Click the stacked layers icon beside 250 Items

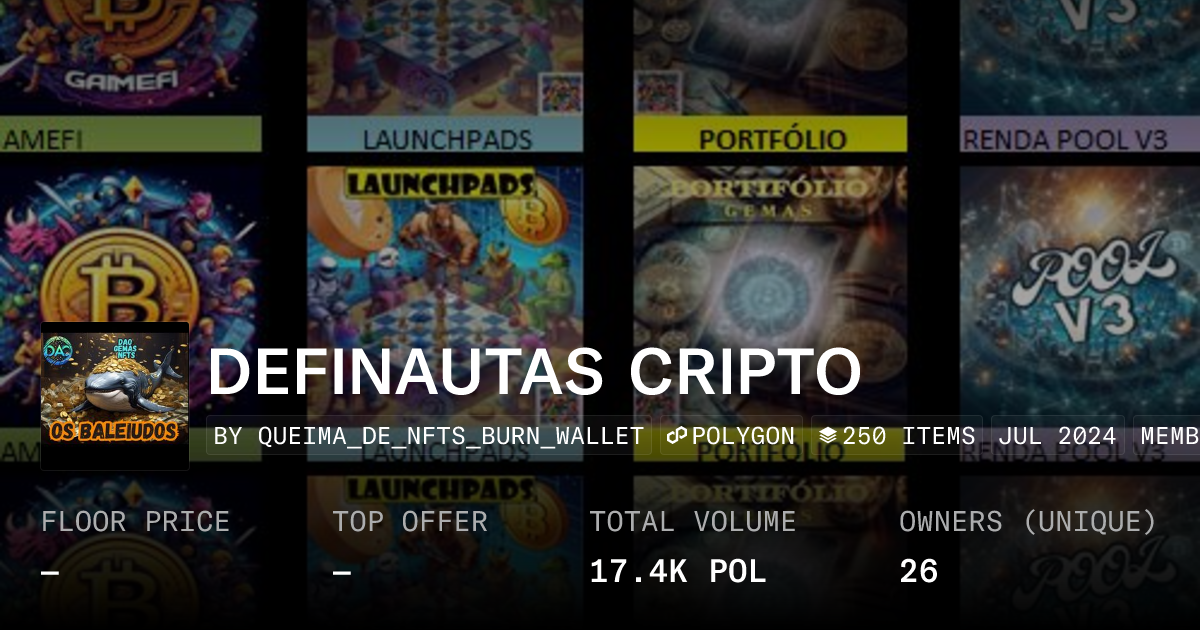click(x=828, y=437)
